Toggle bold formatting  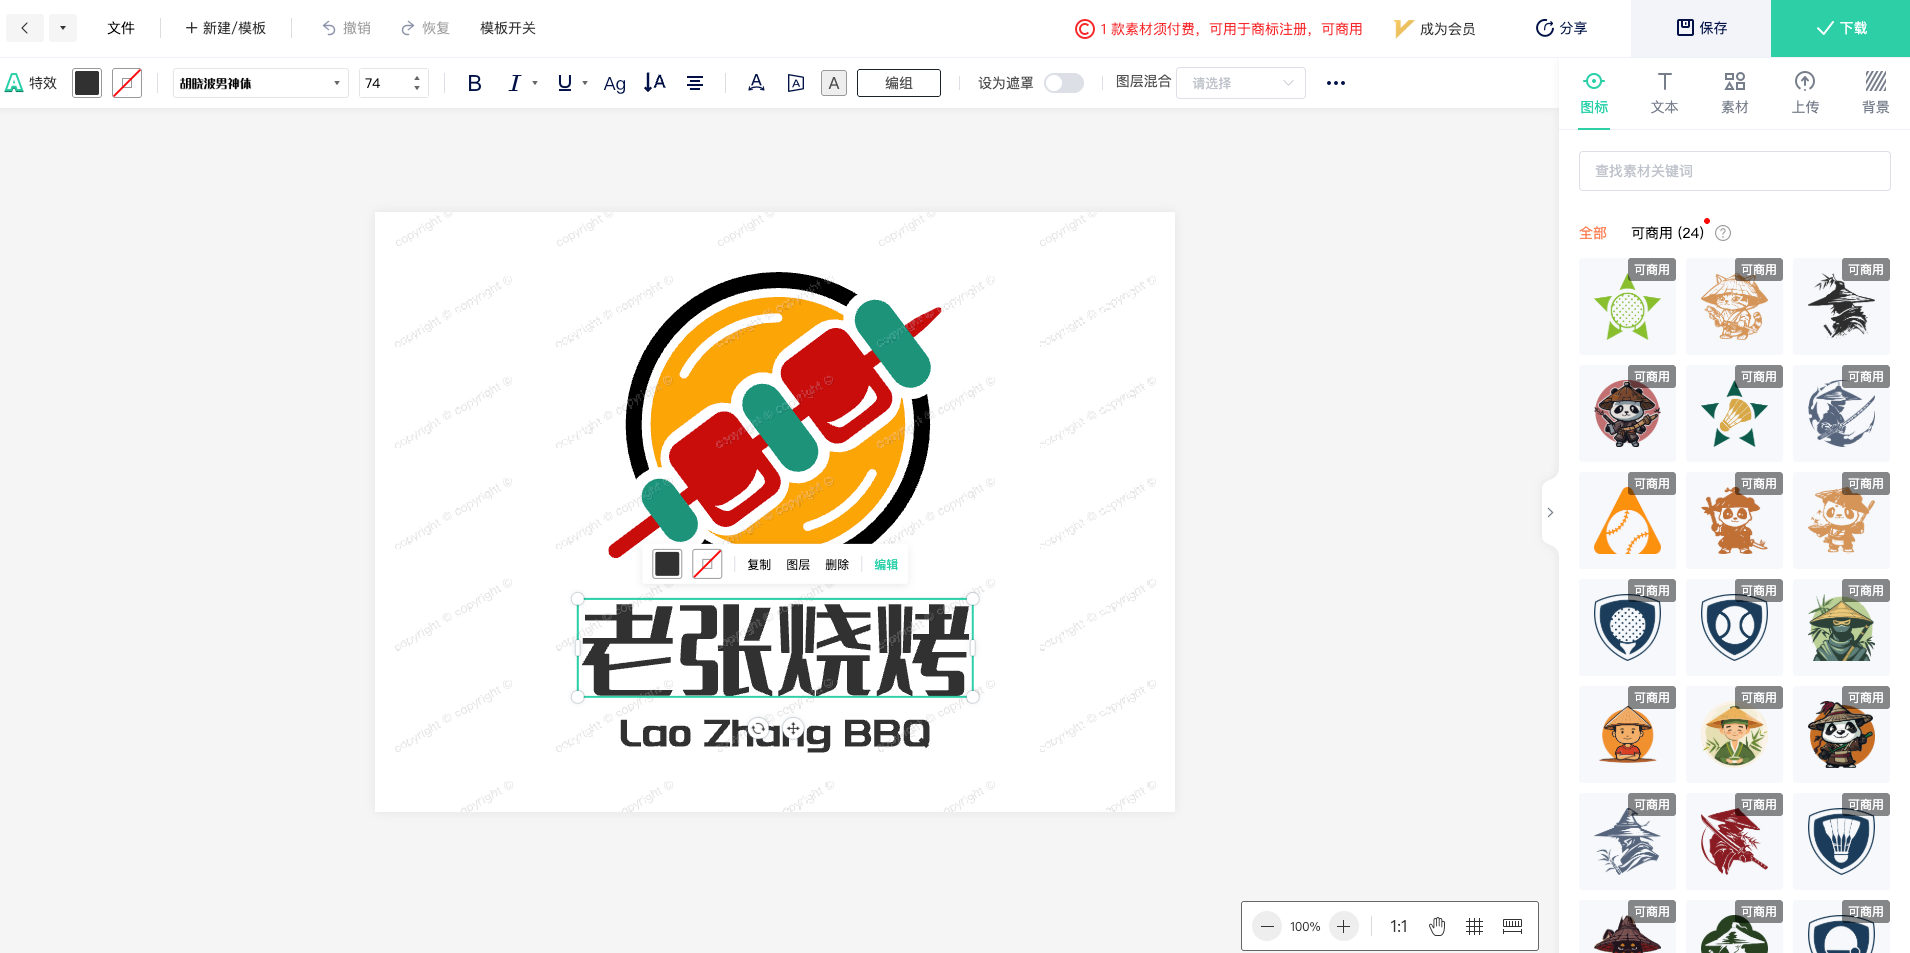coord(474,83)
